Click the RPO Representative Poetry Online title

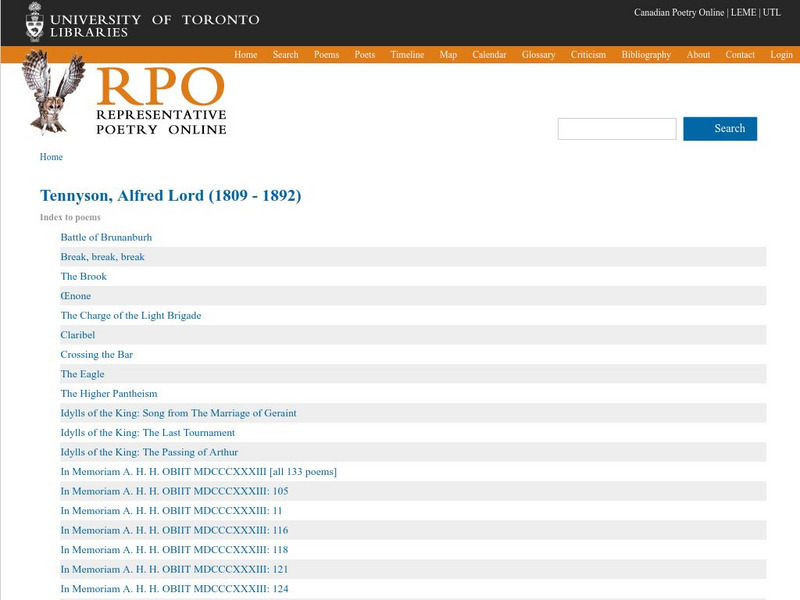(x=161, y=101)
